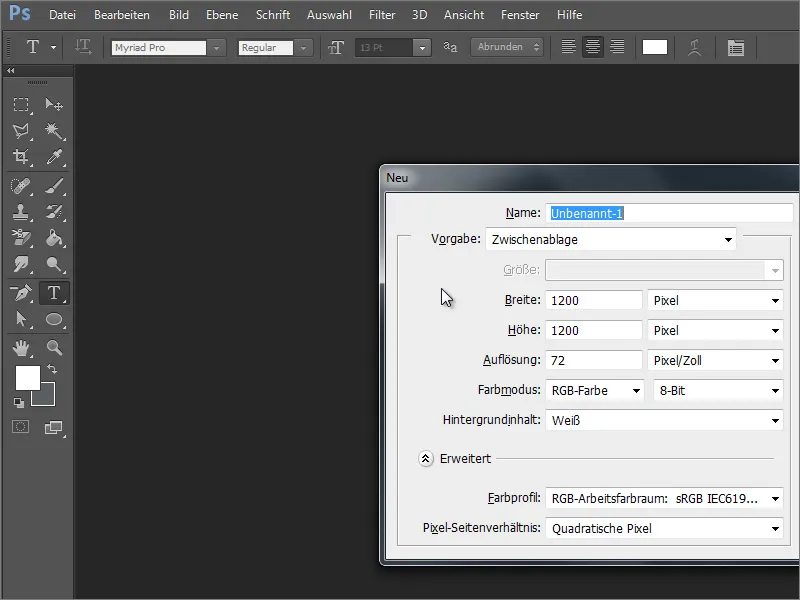Screen dimensions: 800x600
Task: Select the Crop tool
Action: point(21,157)
